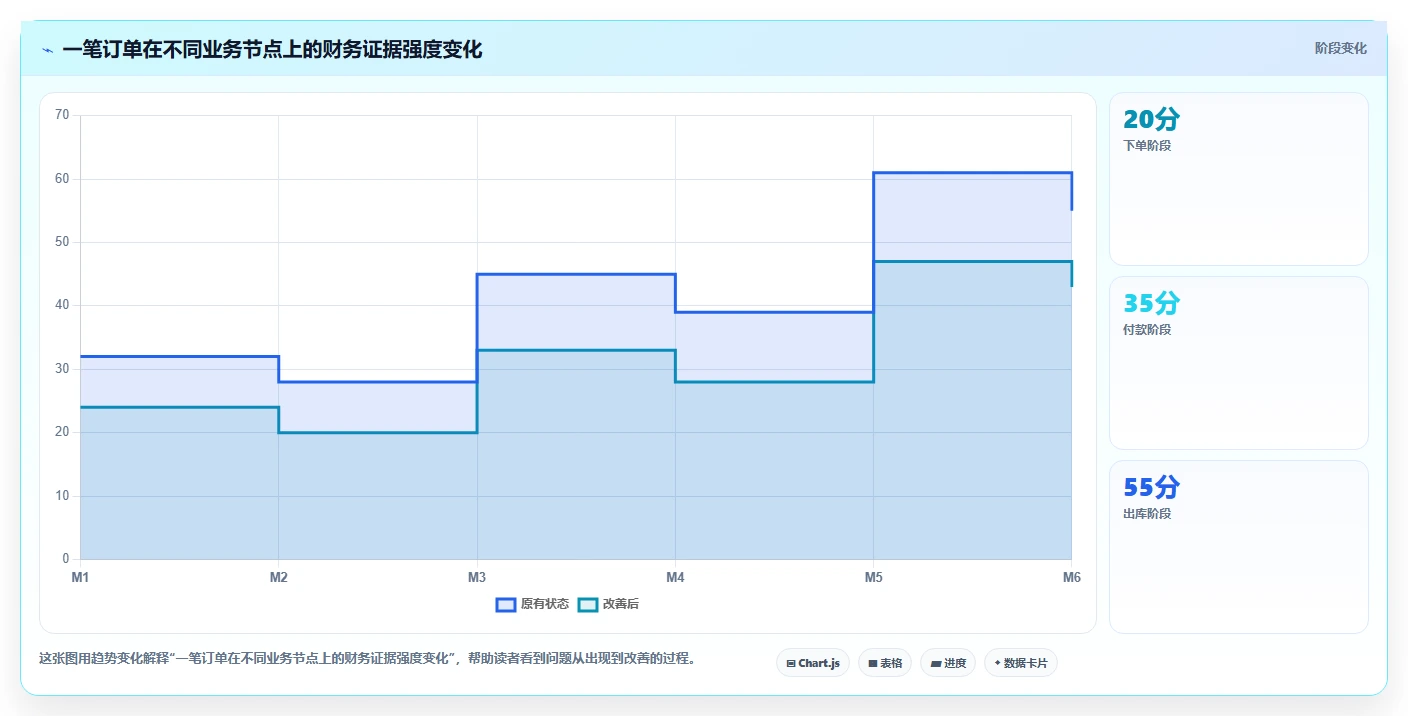Click the 付款阶段 caption text
1408x716 pixels.
tap(1147, 330)
